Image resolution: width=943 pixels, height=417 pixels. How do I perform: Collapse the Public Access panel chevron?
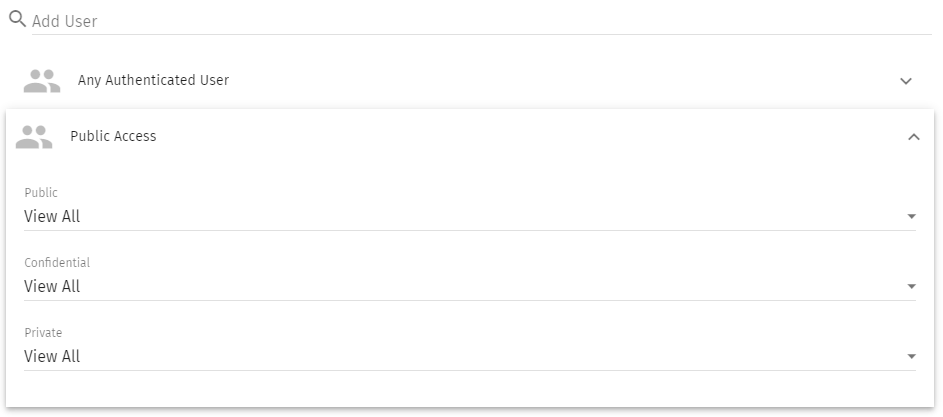click(x=913, y=137)
